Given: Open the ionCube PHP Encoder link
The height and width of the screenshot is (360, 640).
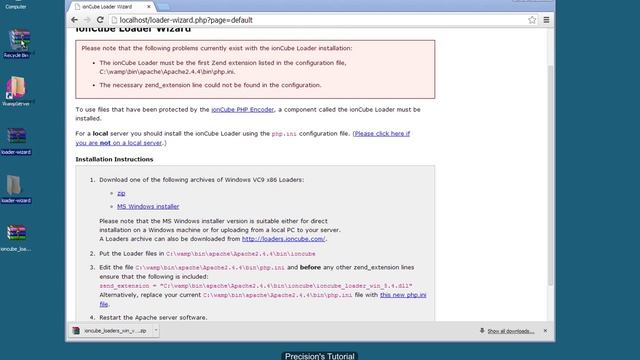Looking at the screenshot, I should (x=242, y=109).
